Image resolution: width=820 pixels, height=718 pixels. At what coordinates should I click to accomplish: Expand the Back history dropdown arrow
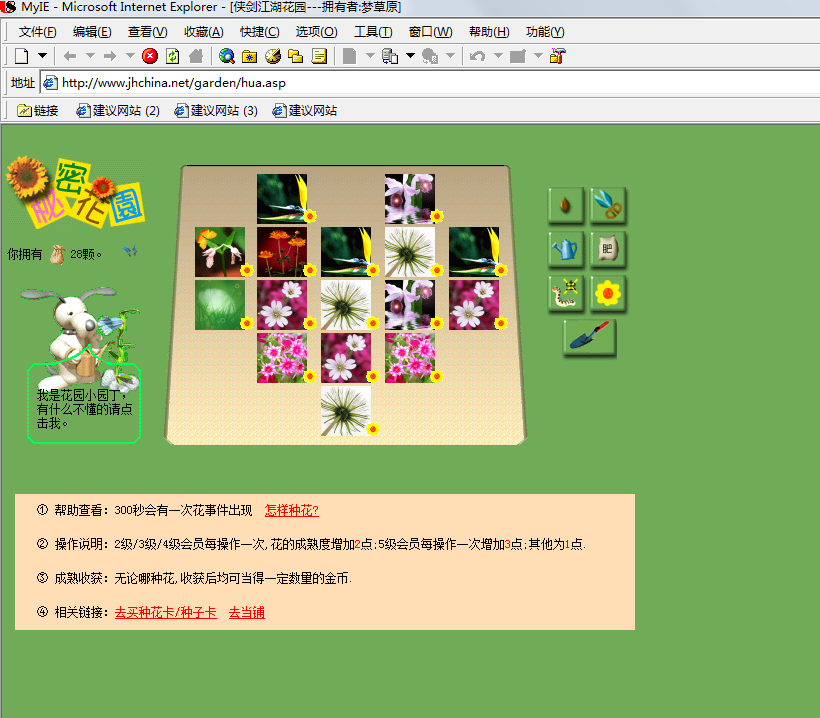click(x=90, y=55)
